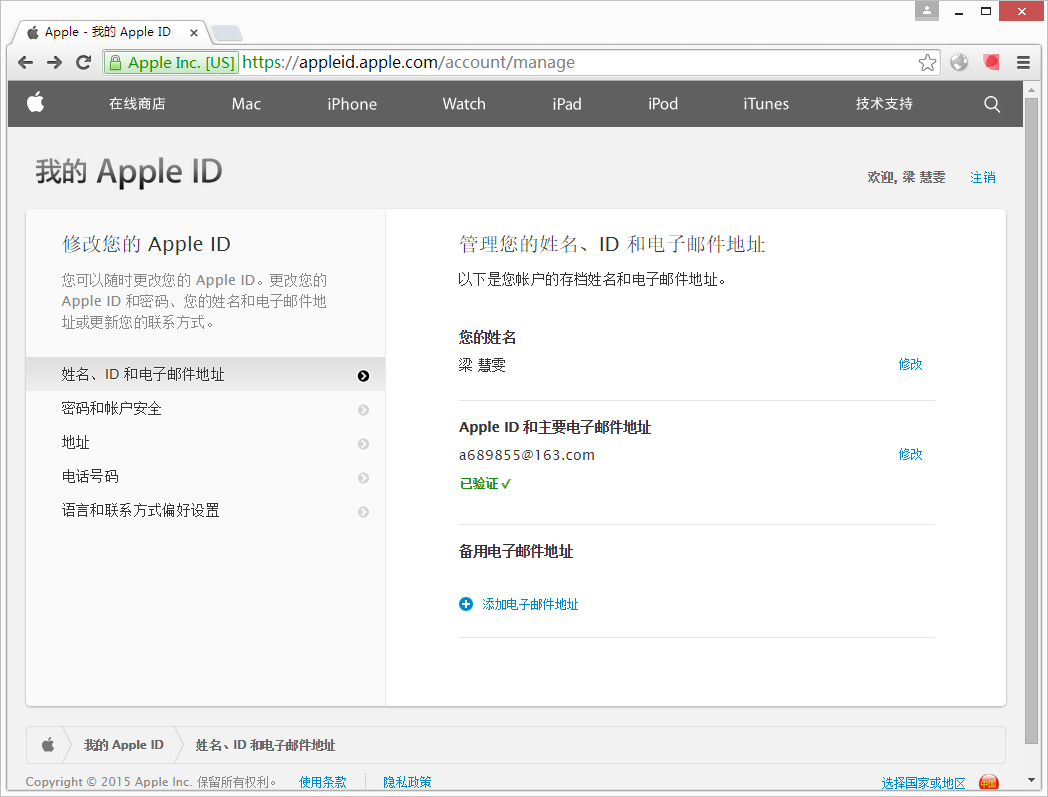Image resolution: width=1048 pixels, height=797 pixels.
Task: Open iTunes in the nav bar
Action: point(766,104)
